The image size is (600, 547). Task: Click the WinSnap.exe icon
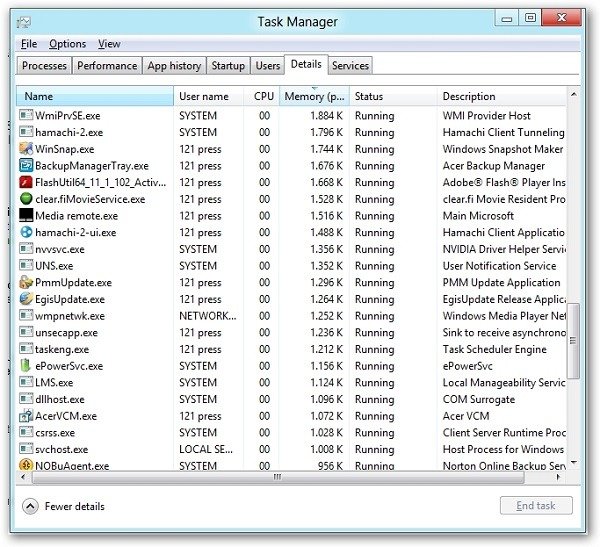pos(26,149)
